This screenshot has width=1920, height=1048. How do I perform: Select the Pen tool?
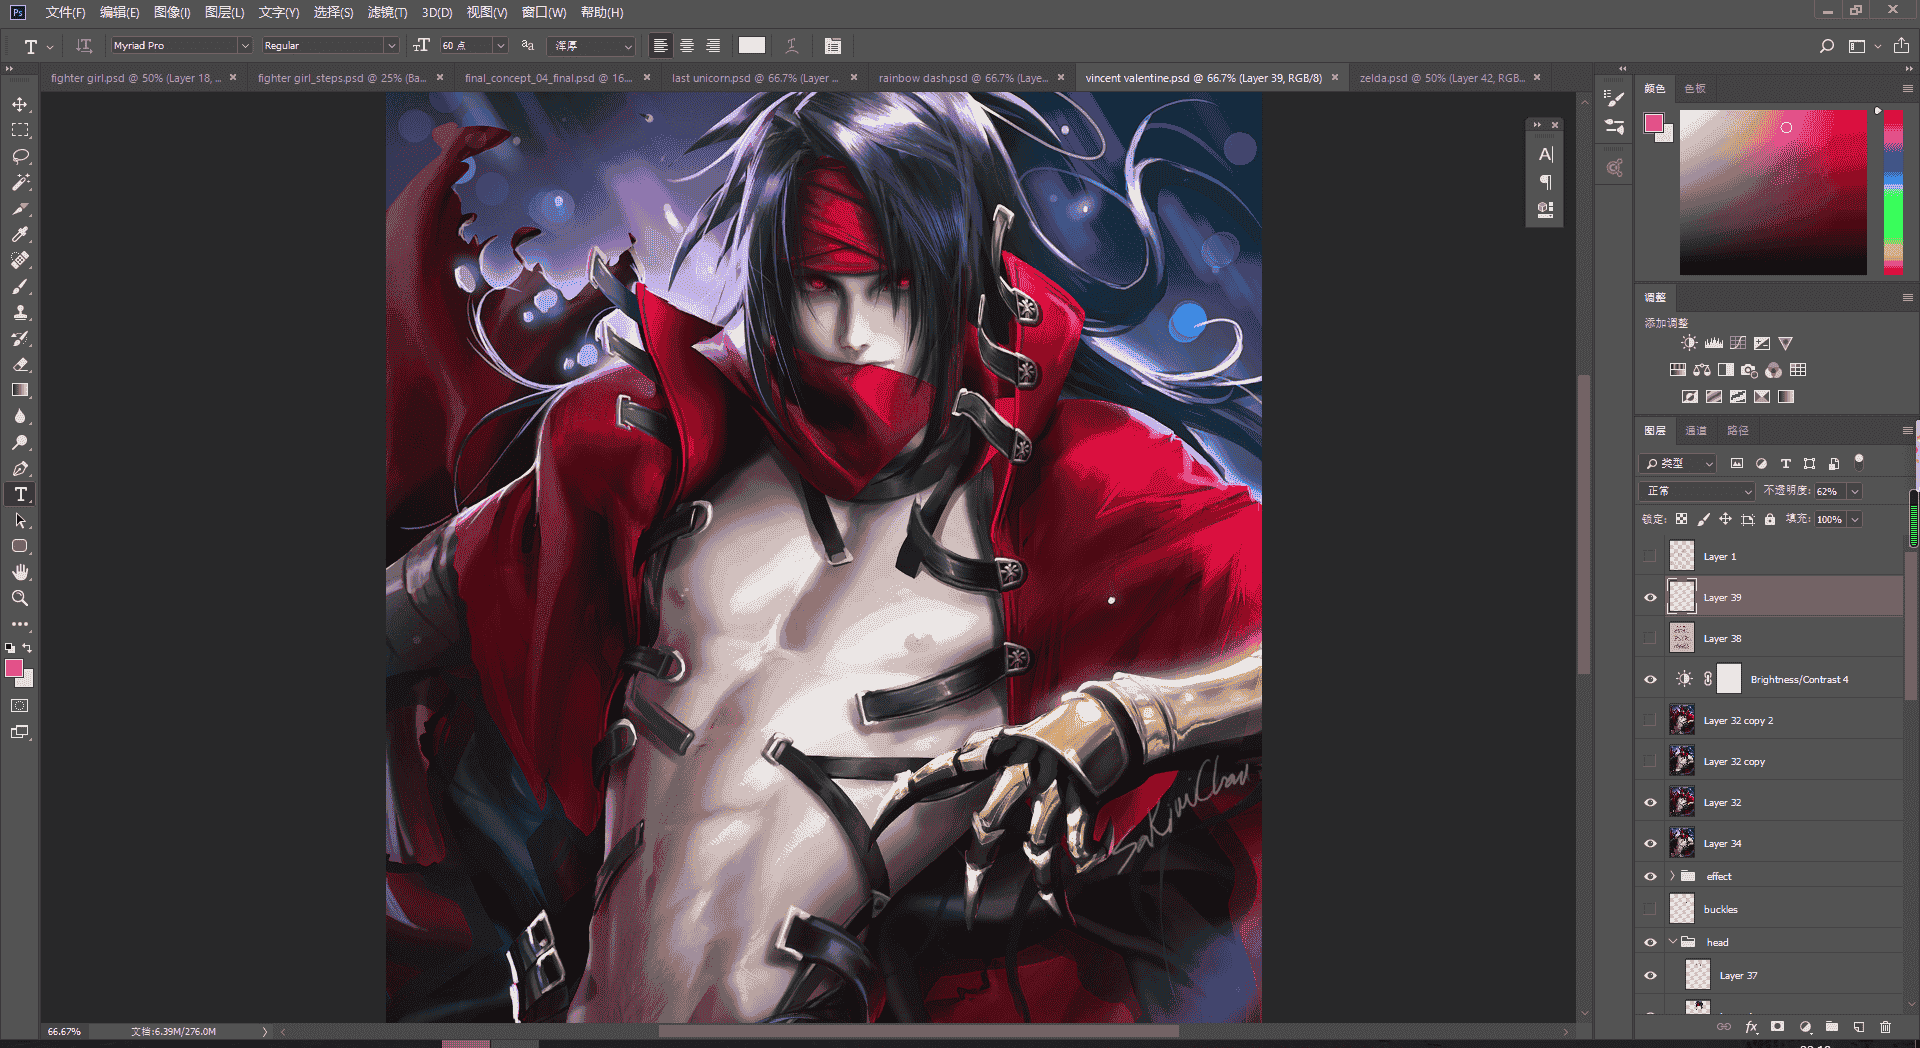20,468
